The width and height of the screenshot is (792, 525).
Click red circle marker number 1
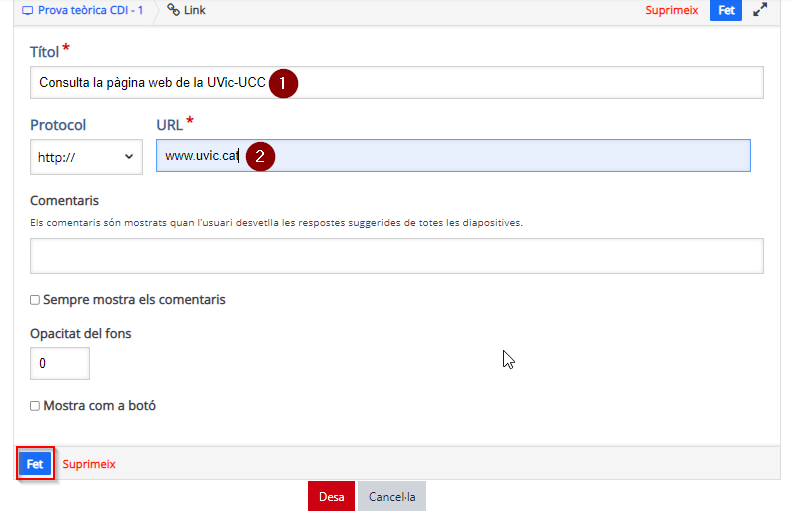click(283, 83)
